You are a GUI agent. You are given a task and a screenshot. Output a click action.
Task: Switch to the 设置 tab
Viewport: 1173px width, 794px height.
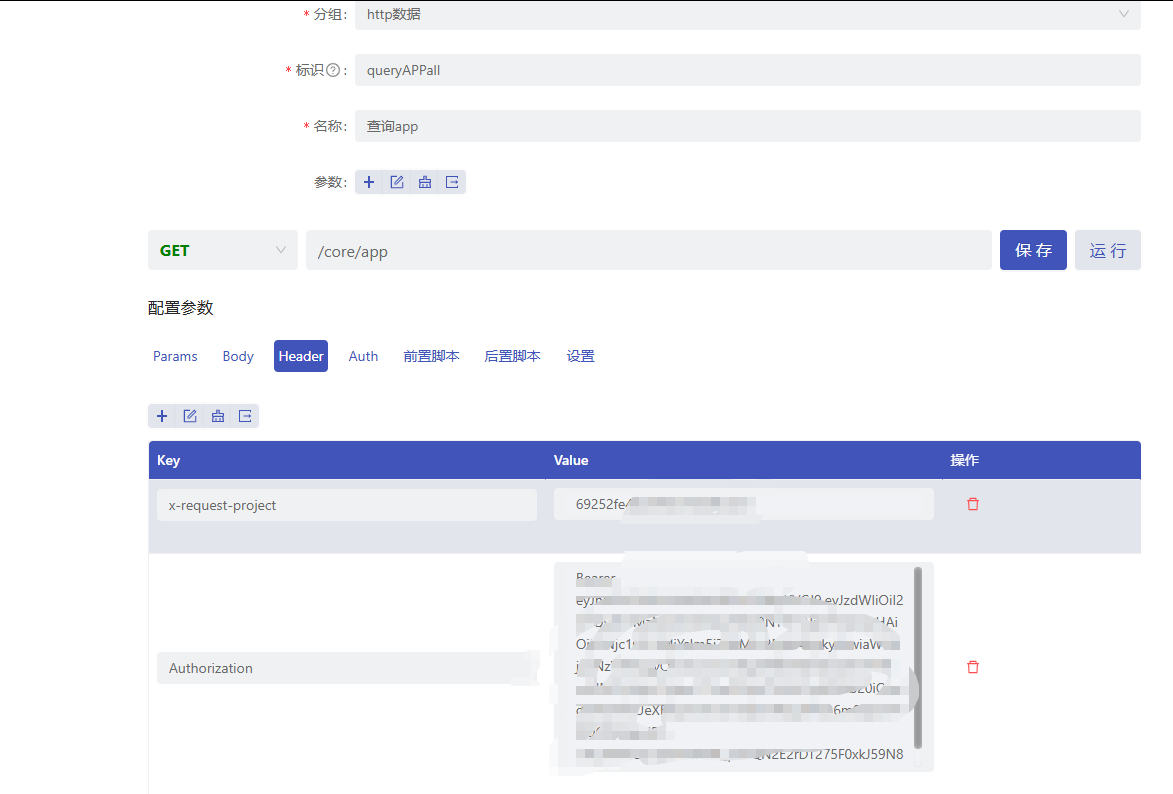pyautogui.click(x=580, y=356)
